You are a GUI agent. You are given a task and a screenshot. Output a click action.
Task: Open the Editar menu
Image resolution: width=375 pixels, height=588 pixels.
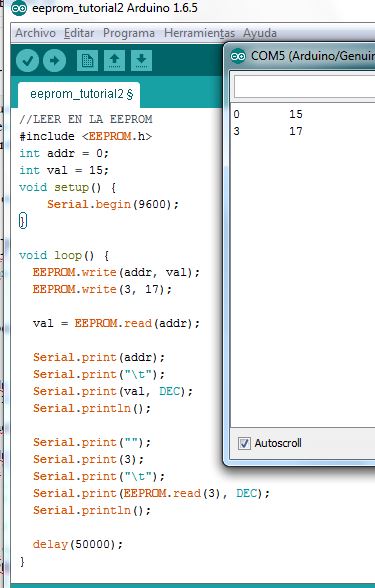point(79,33)
